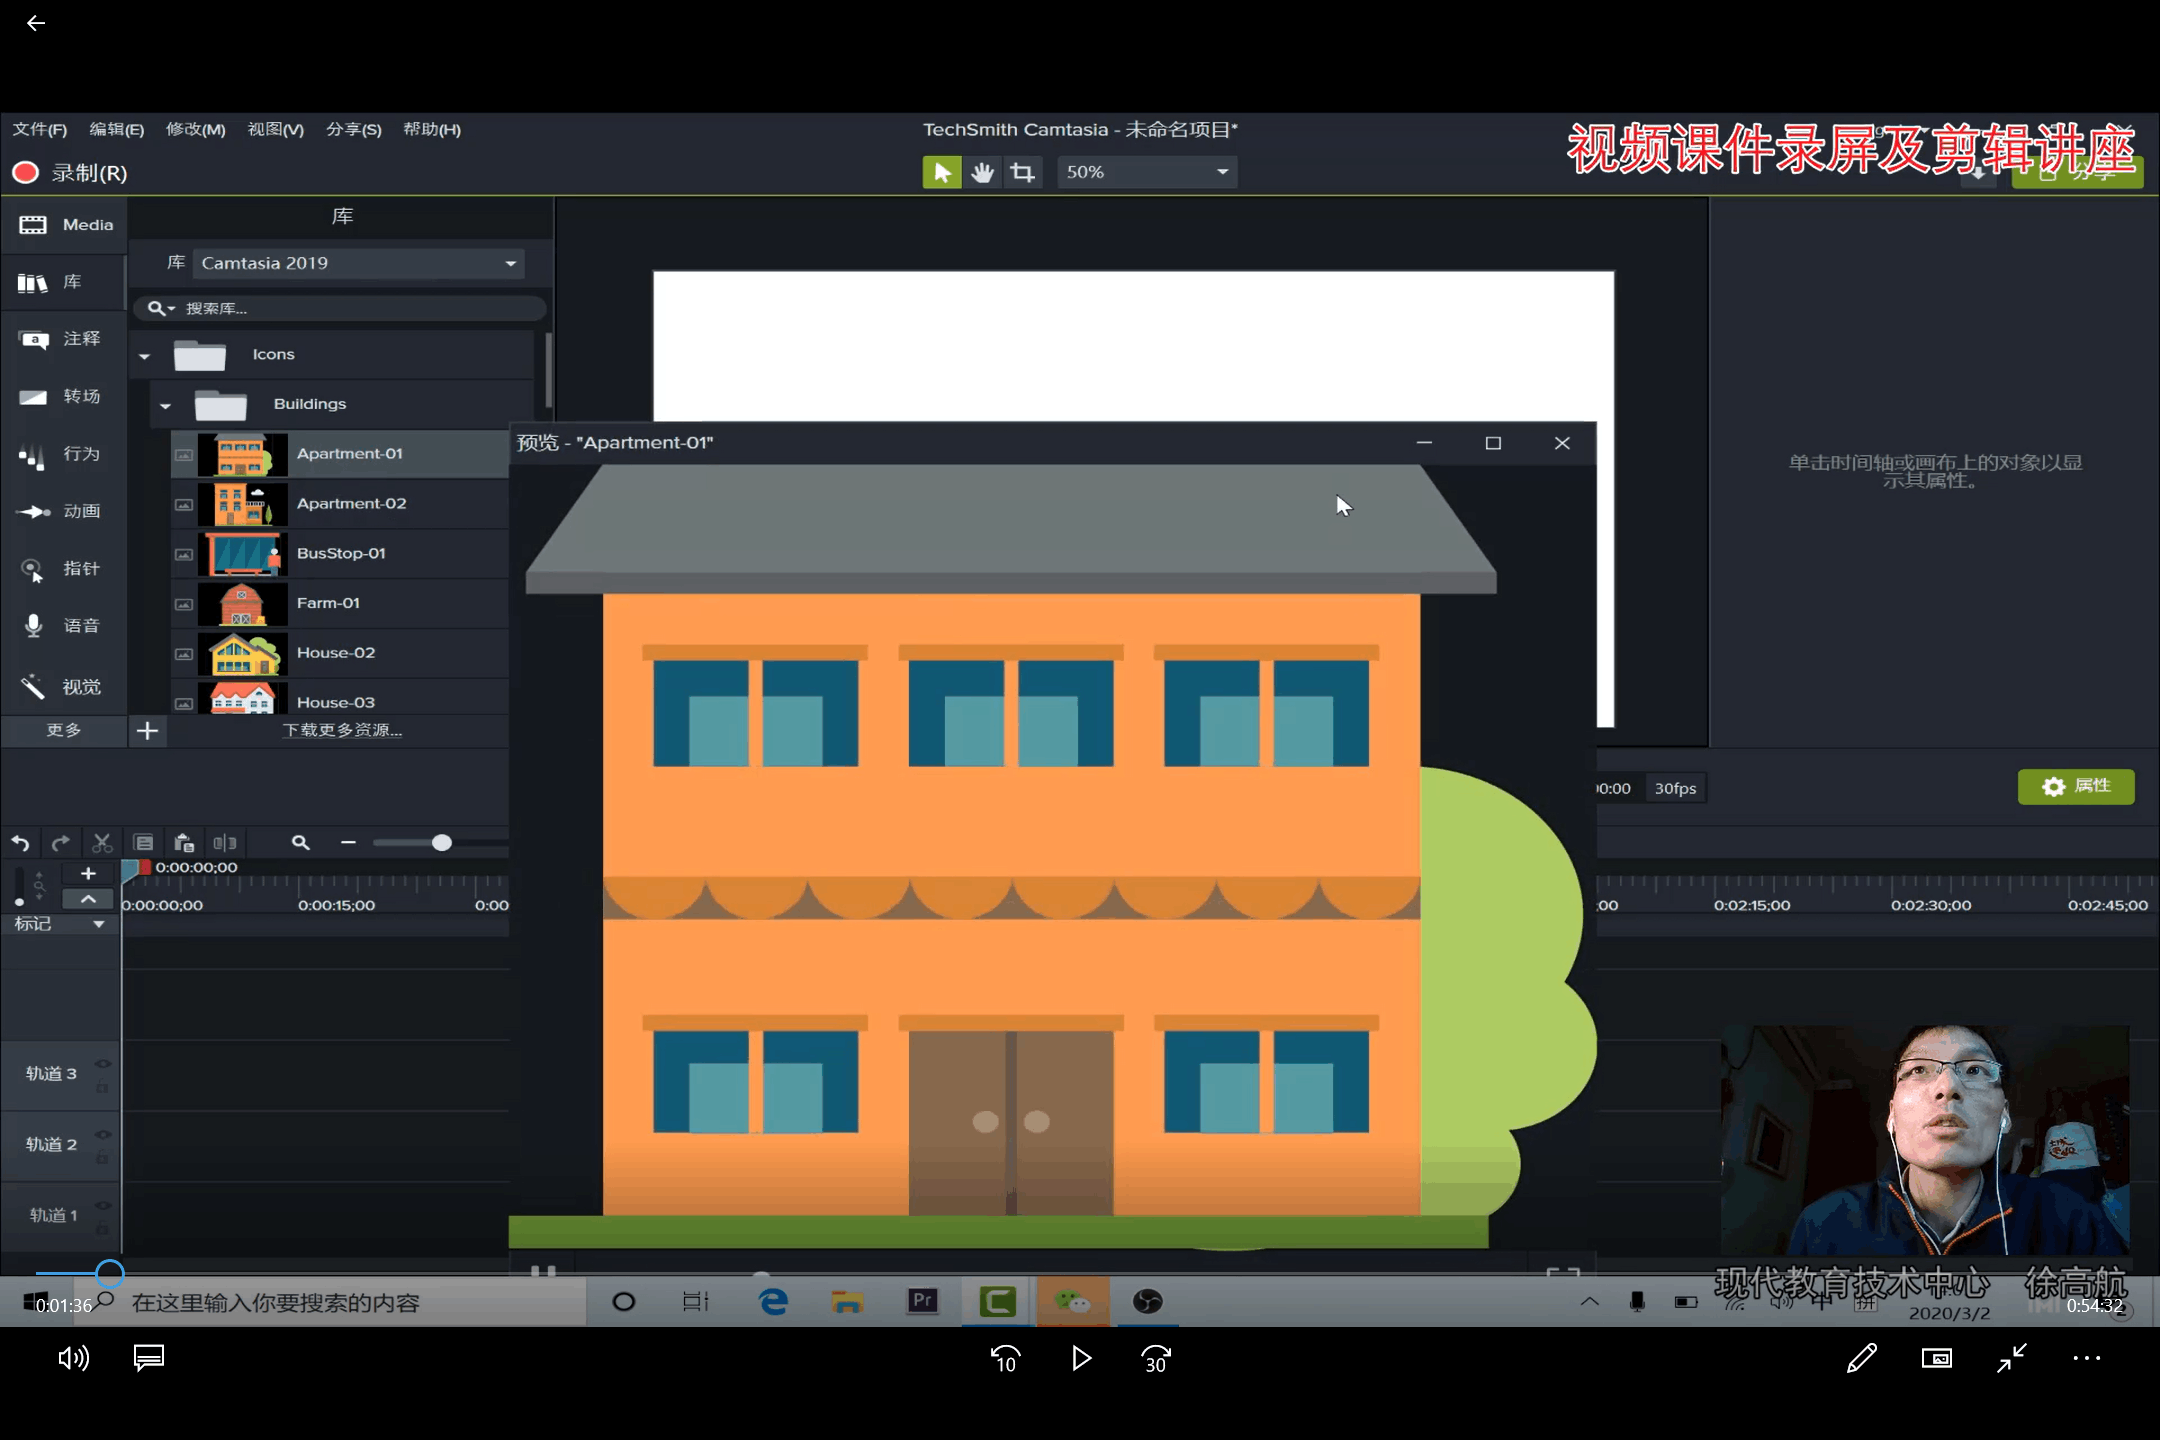Toggle visibility eye for 轨道 3
Viewport: 2160px width, 1440px height.
[x=102, y=1064]
